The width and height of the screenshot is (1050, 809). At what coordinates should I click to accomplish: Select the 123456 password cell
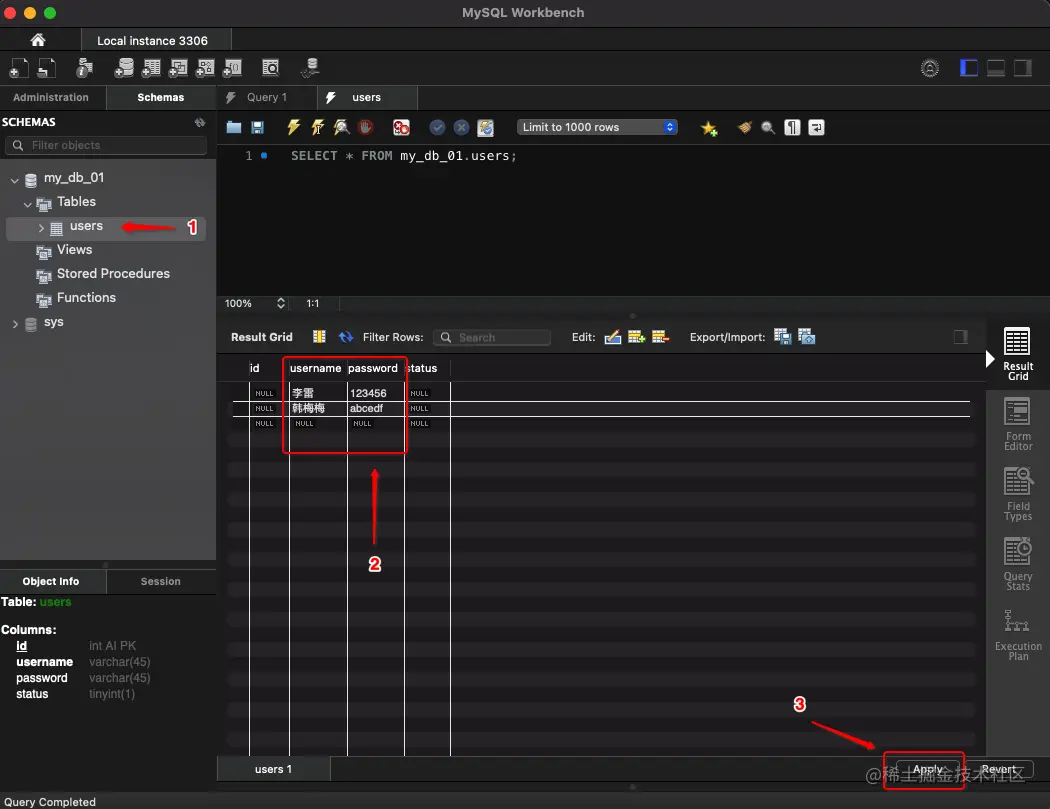375,393
